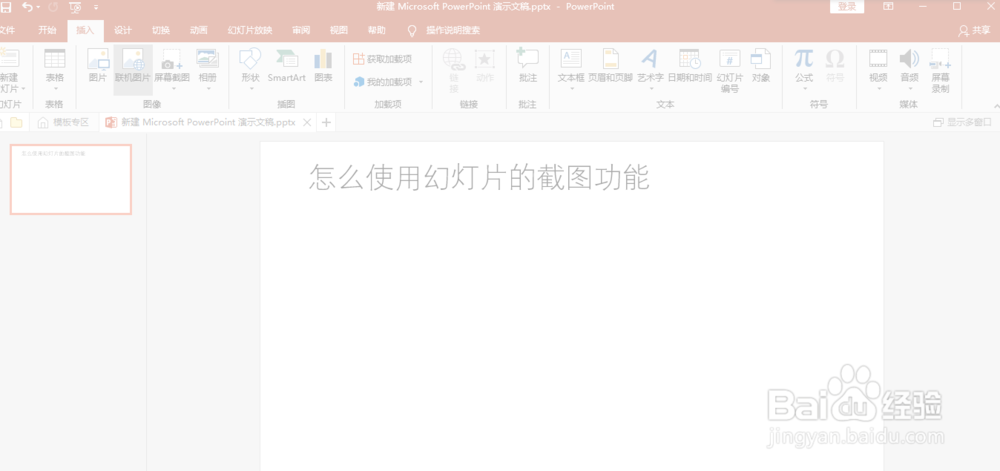
Task: Switch to the 切换 transitions tab
Action: click(x=161, y=30)
